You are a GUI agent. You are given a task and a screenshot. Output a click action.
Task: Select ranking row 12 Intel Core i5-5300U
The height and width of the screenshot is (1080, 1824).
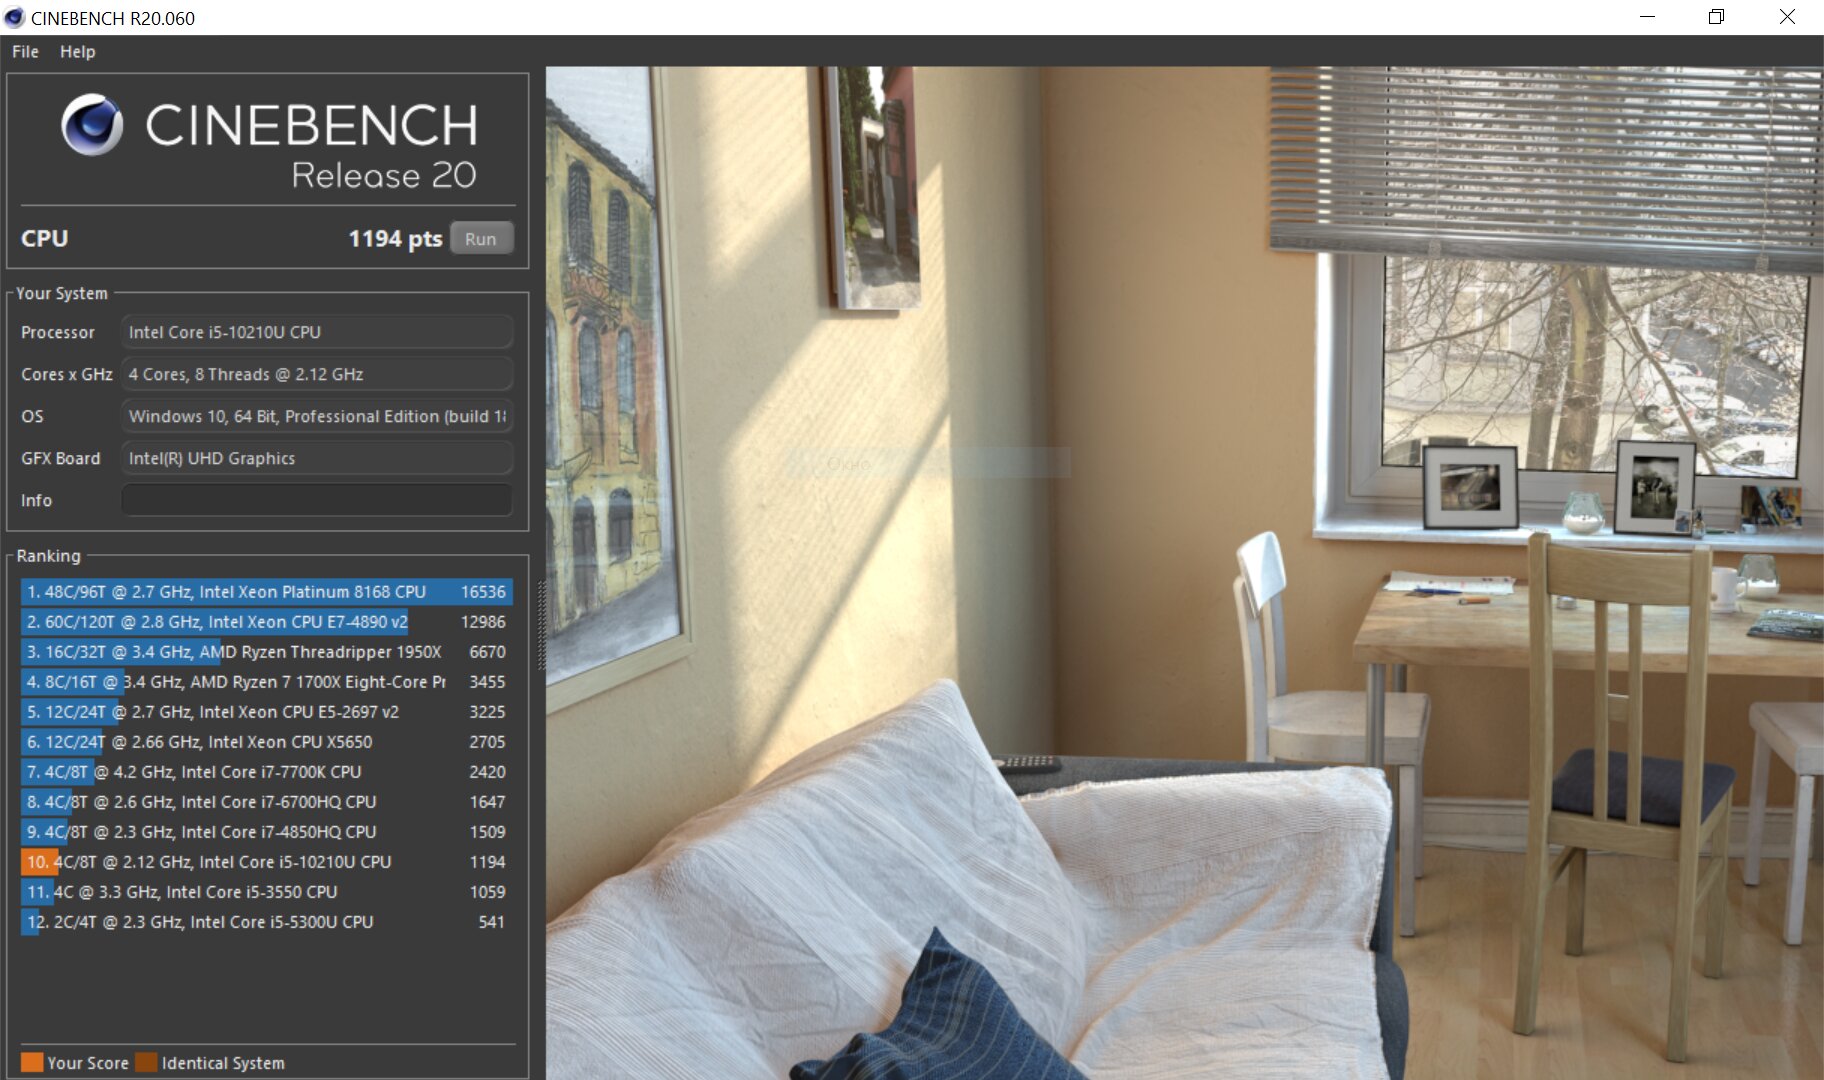pyautogui.click(x=267, y=922)
